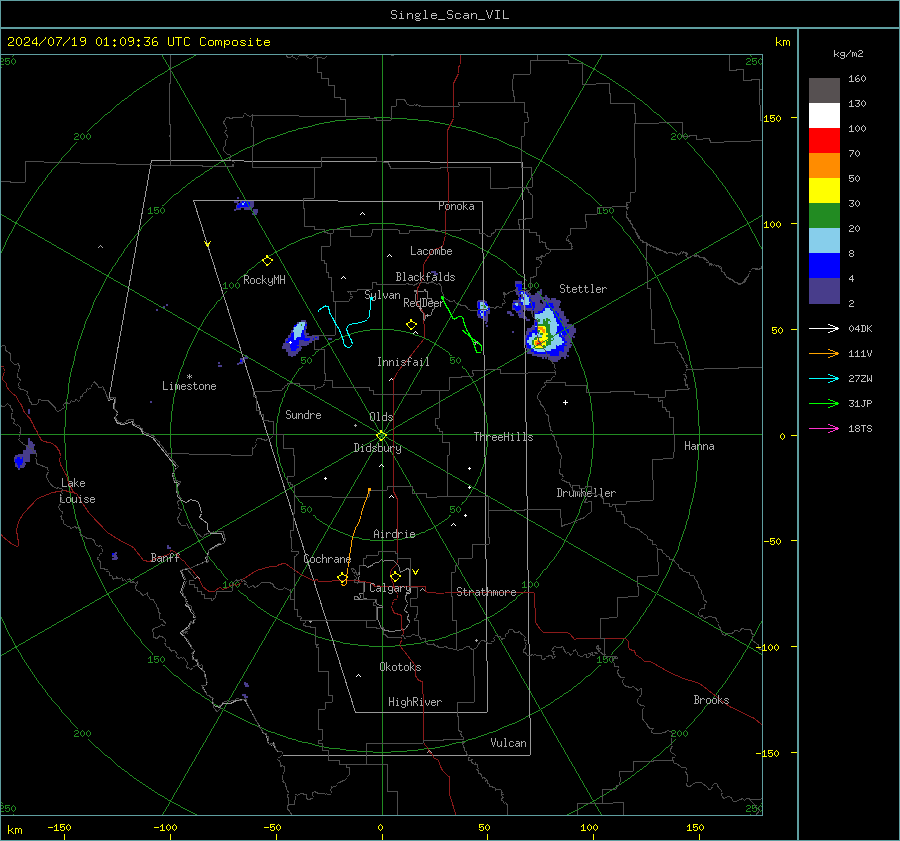
Task: Click the red 70-100 legend color
Action: (x=824, y=141)
